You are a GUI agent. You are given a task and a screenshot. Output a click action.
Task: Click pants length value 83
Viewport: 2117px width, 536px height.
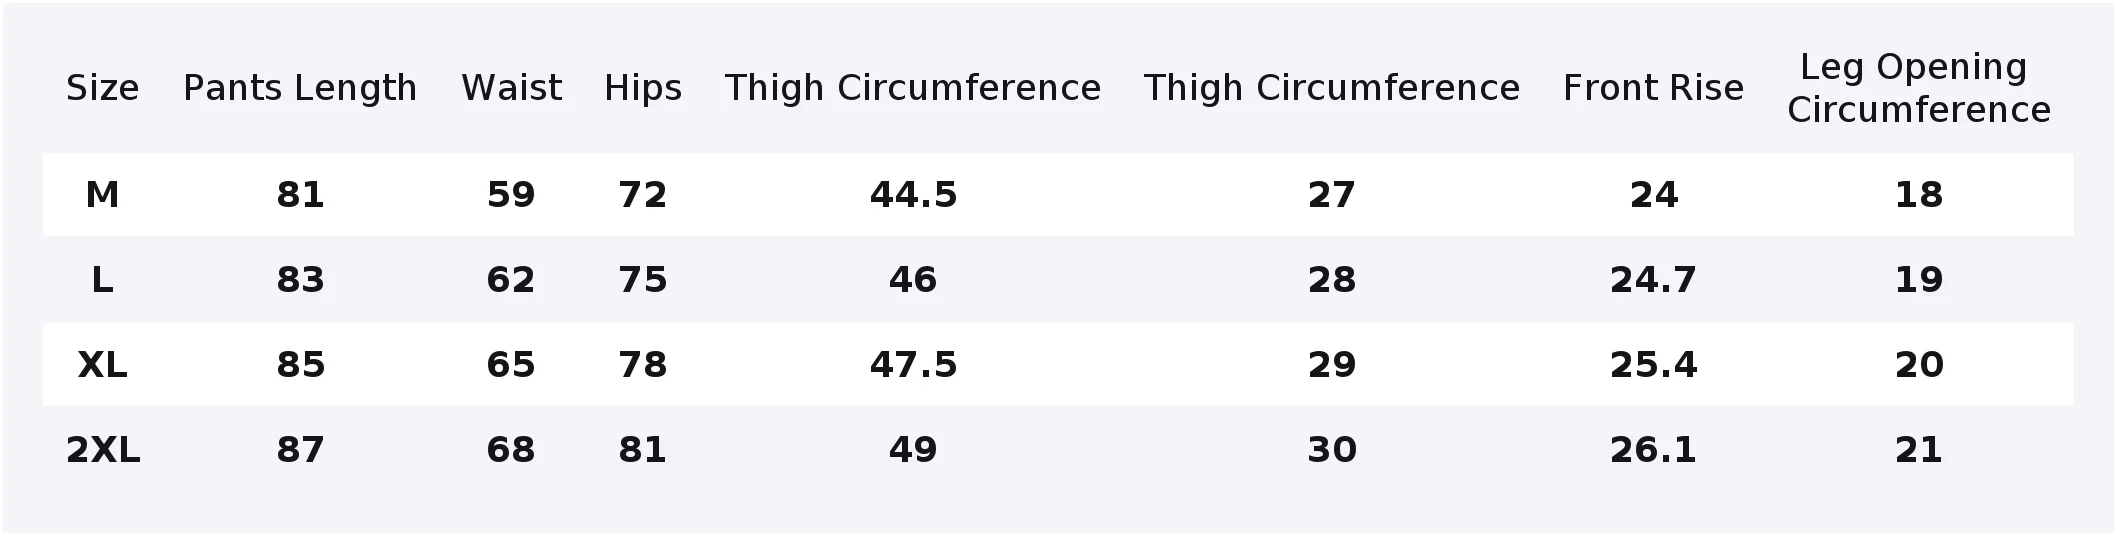(x=300, y=280)
